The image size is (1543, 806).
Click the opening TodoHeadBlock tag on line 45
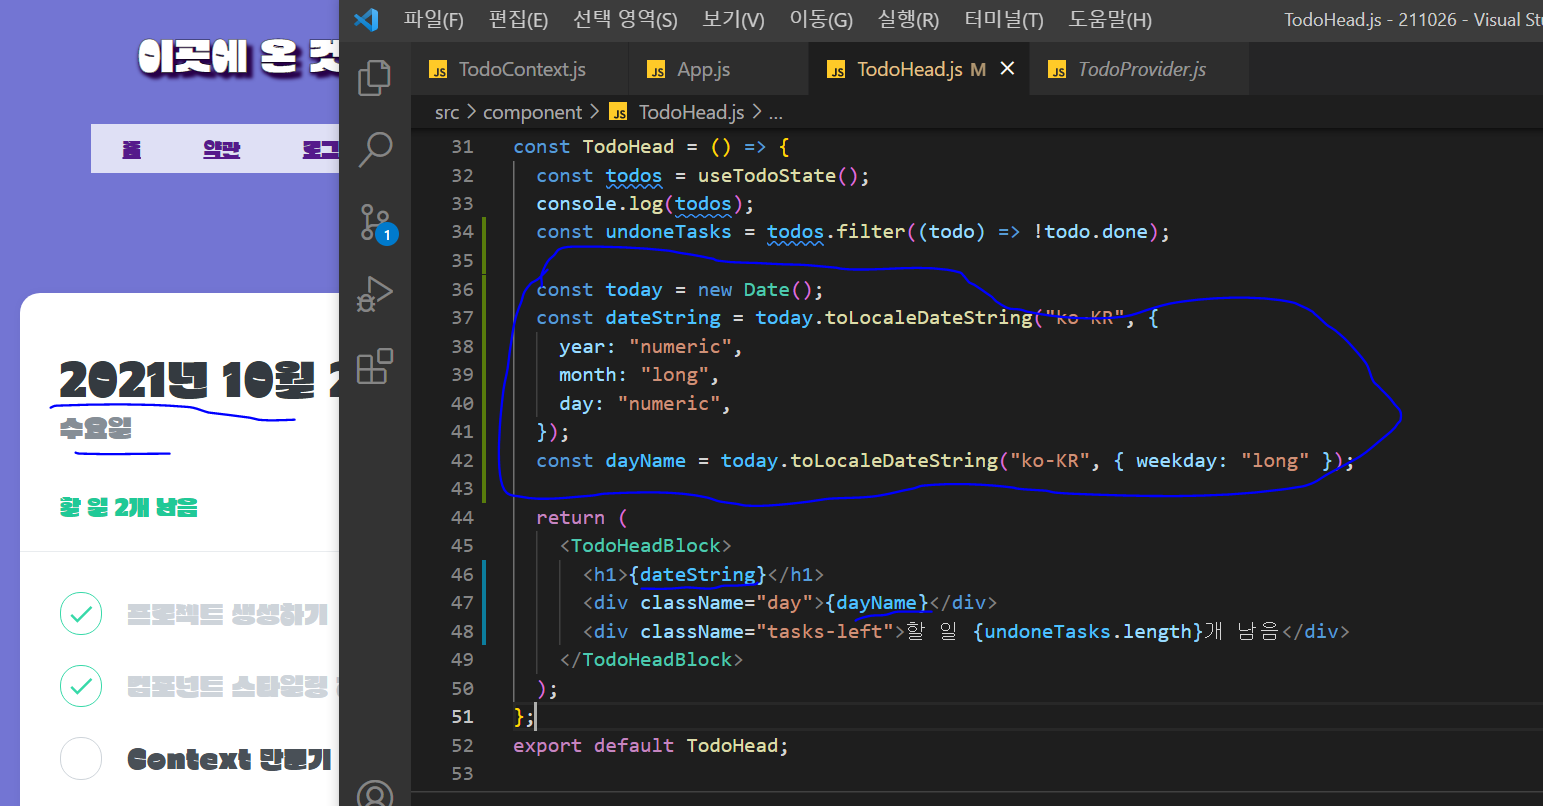pyautogui.click(x=645, y=546)
